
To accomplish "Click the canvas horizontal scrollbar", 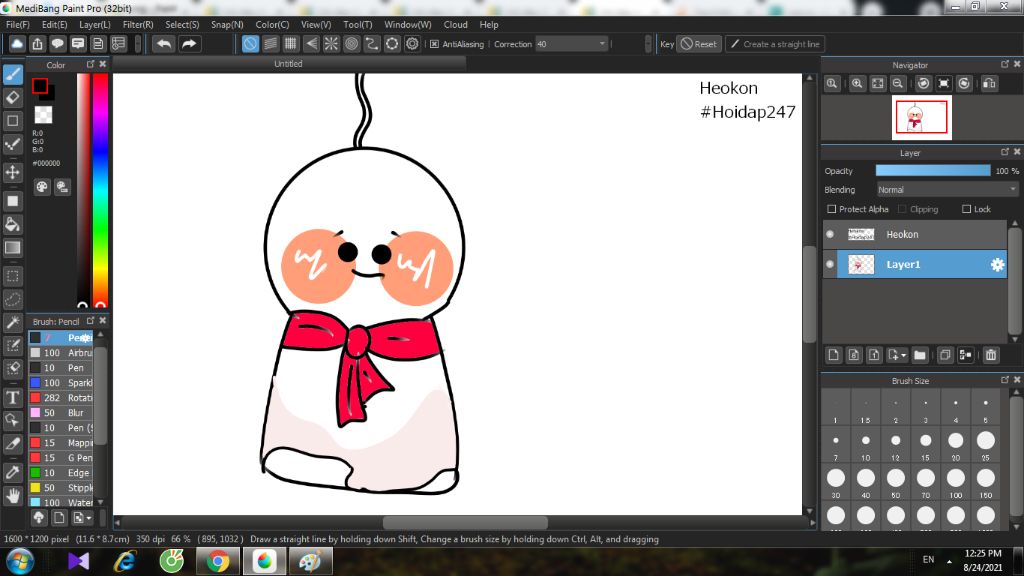I will [465, 522].
